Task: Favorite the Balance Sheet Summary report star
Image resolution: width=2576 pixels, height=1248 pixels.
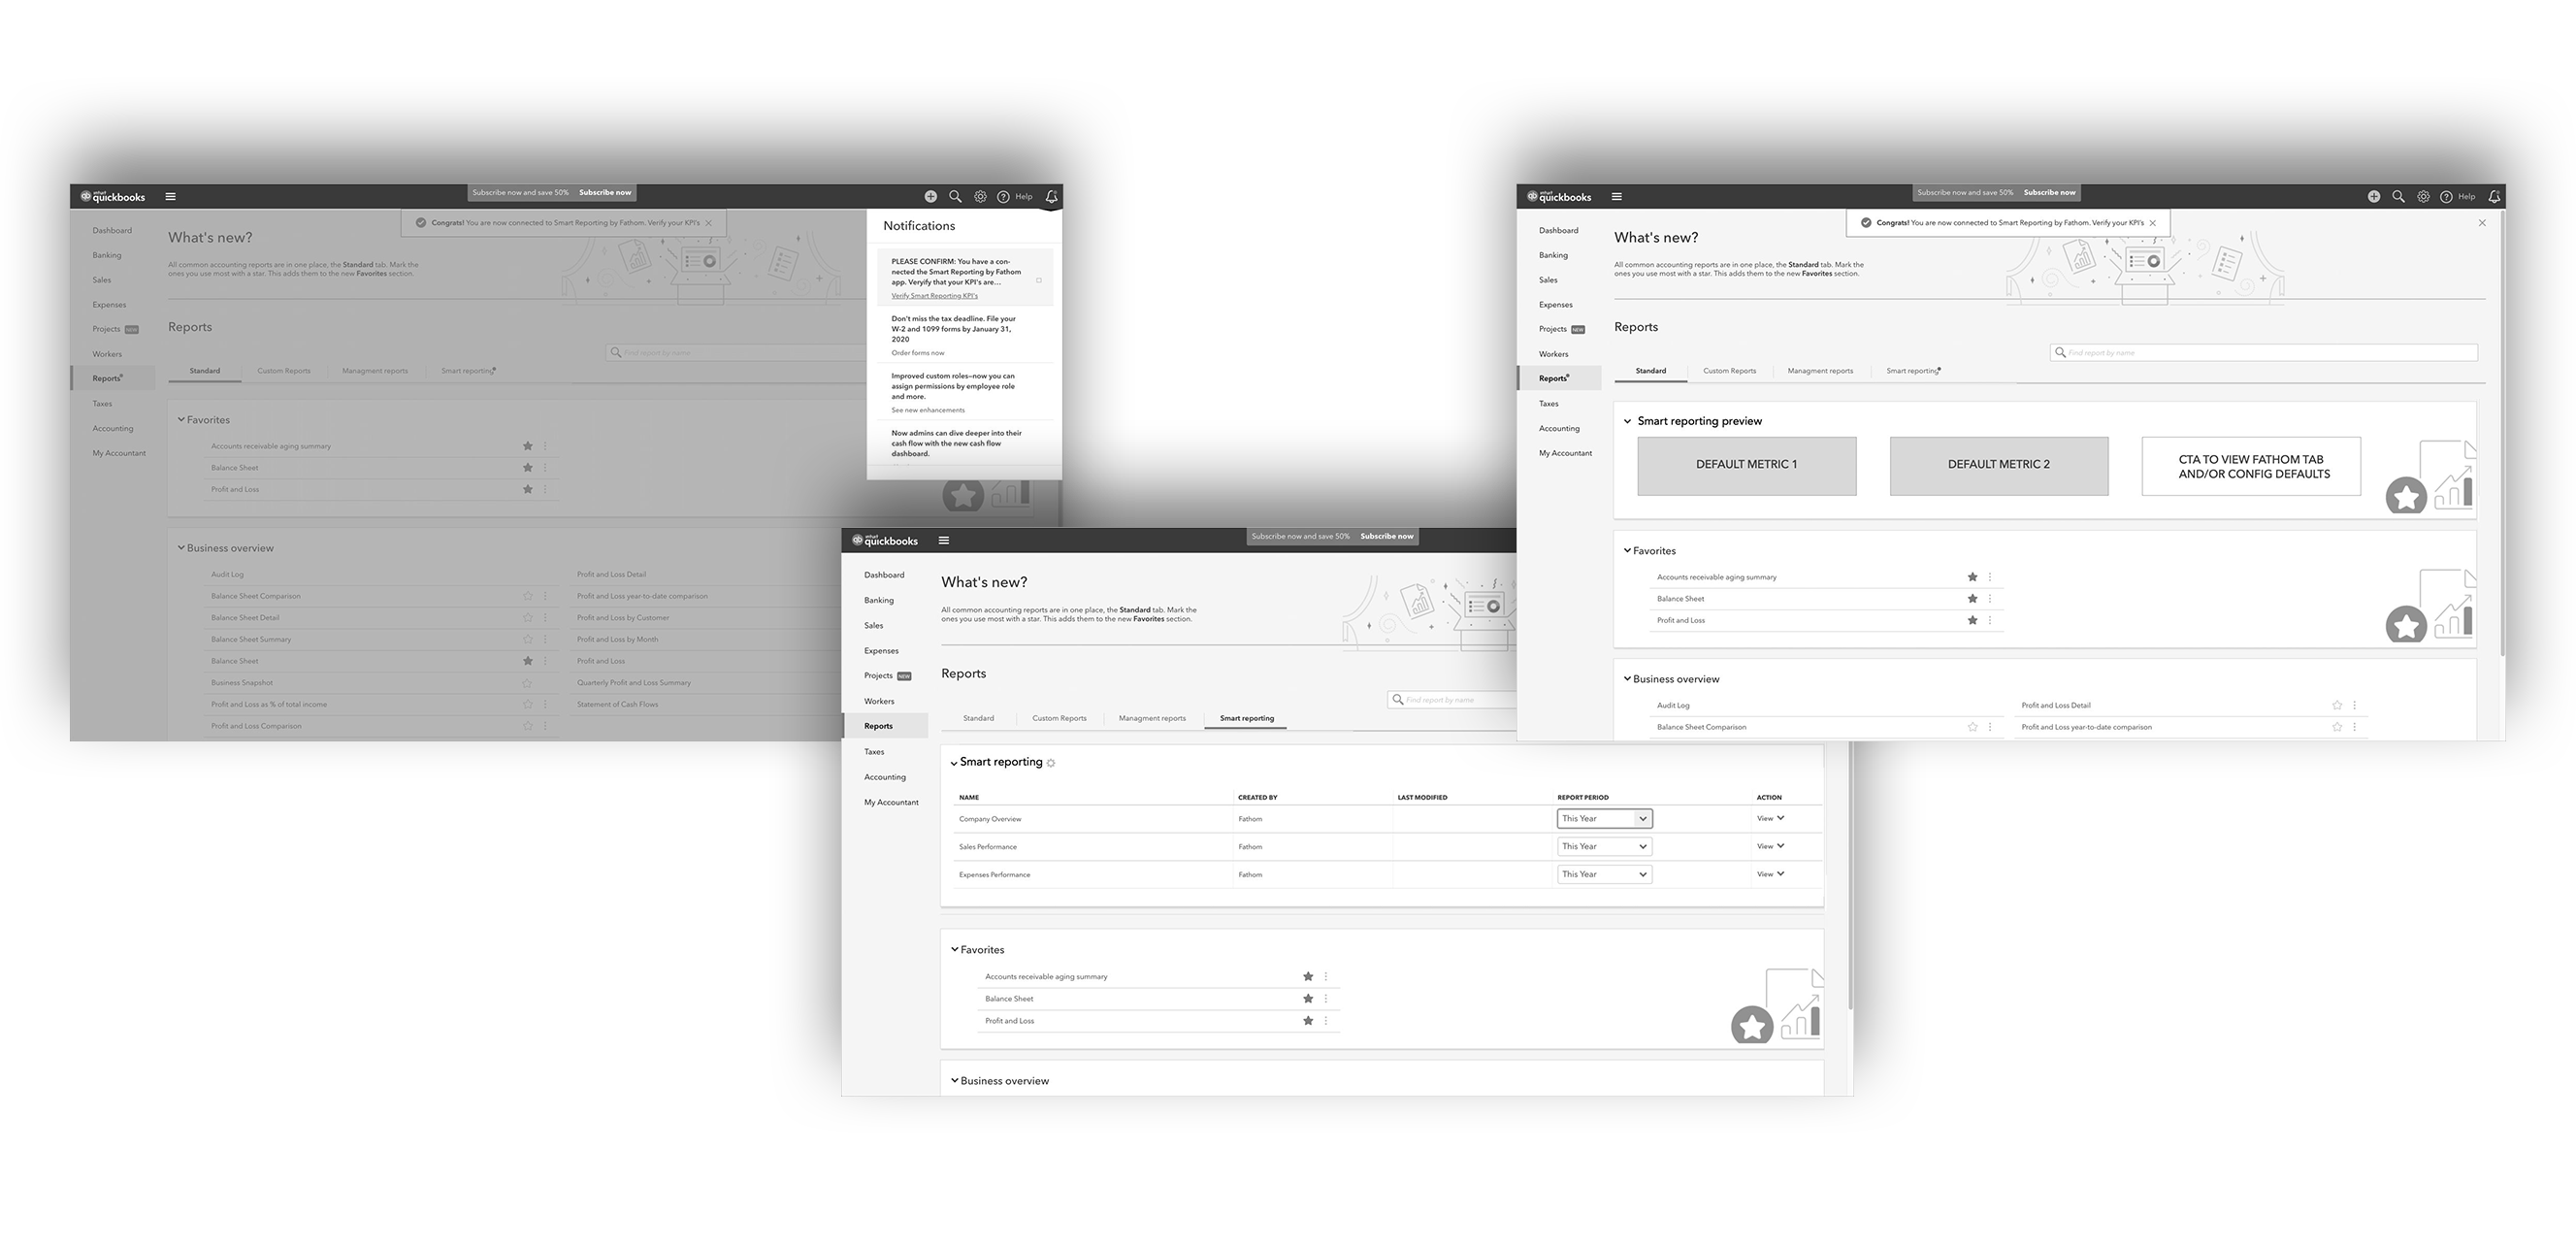Action: pyautogui.click(x=527, y=640)
